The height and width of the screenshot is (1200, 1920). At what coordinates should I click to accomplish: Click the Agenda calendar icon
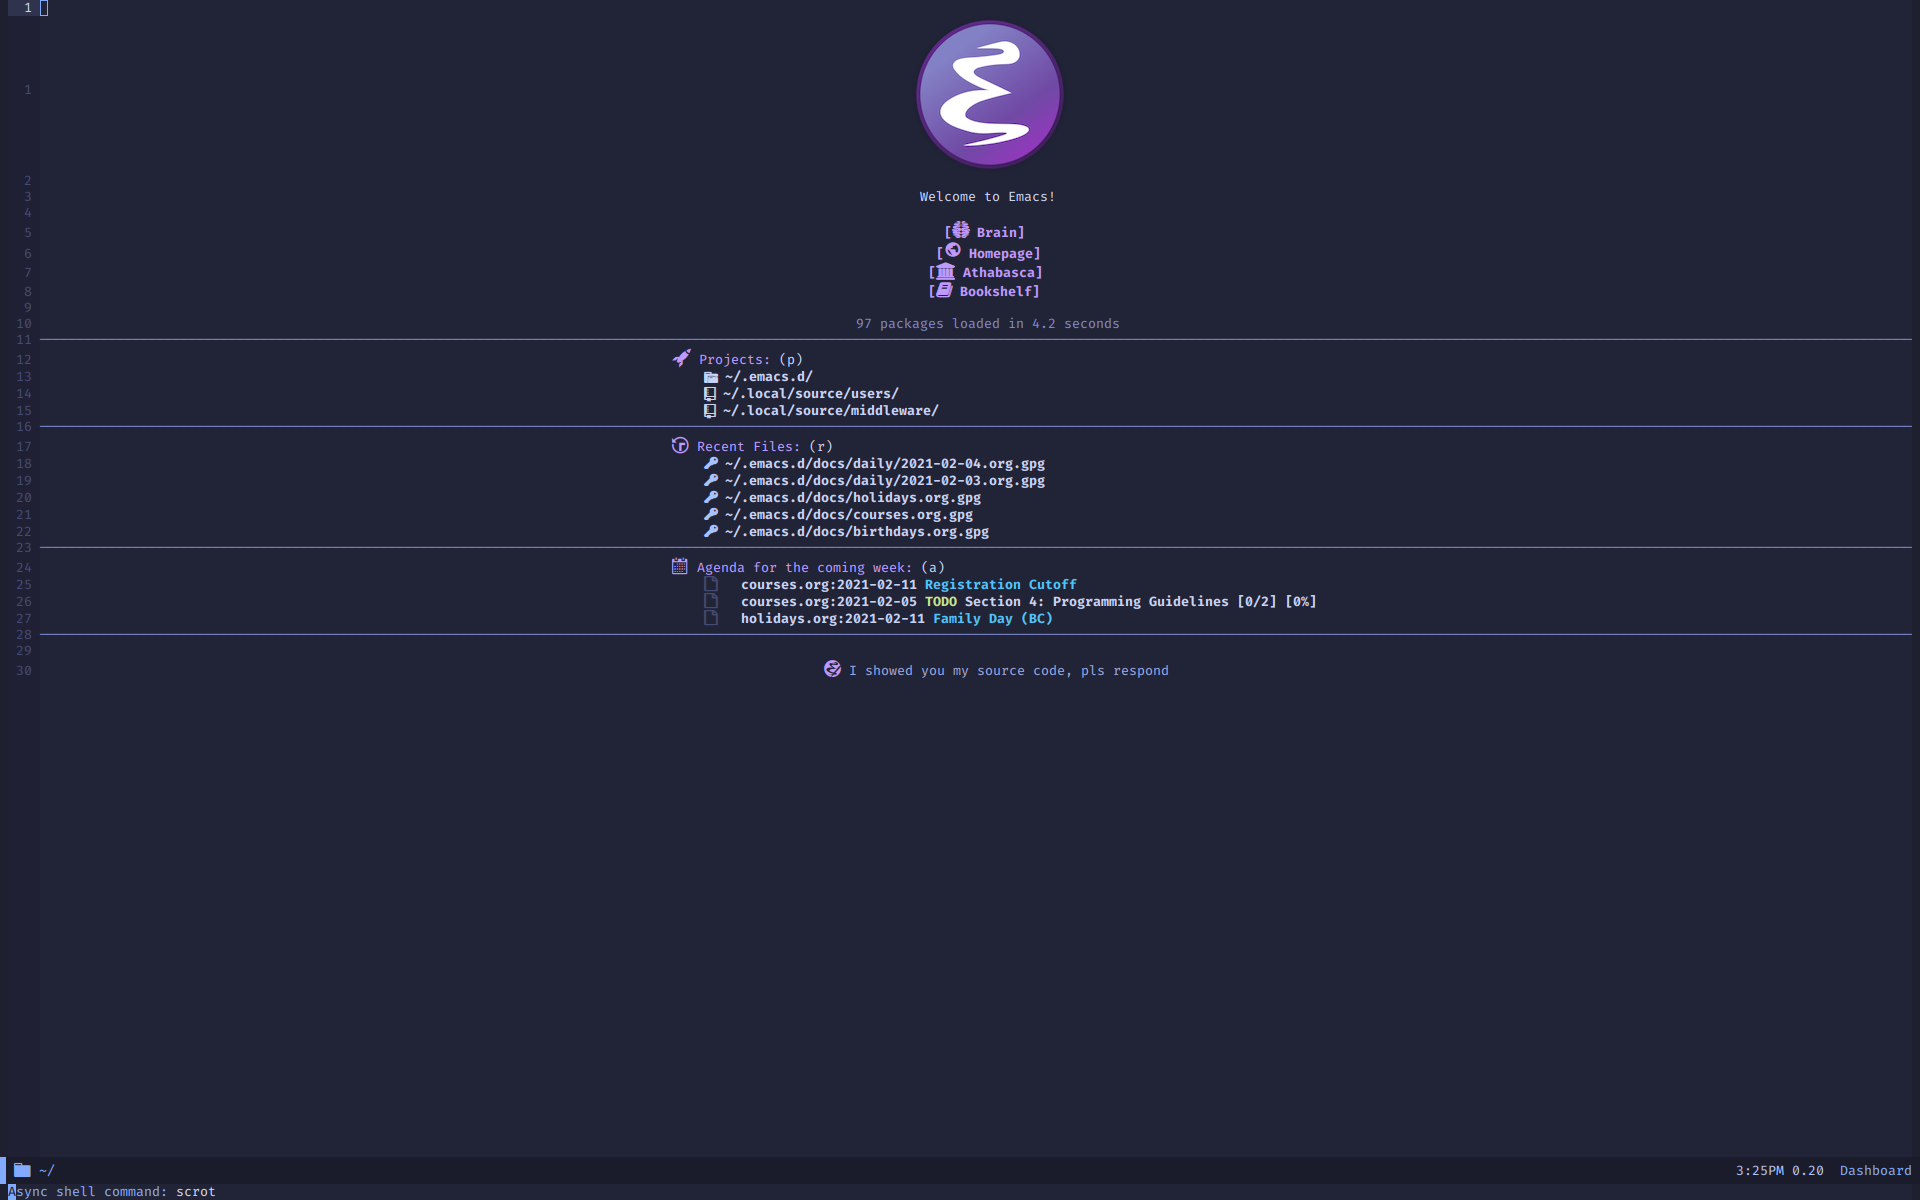pyautogui.click(x=679, y=565)
